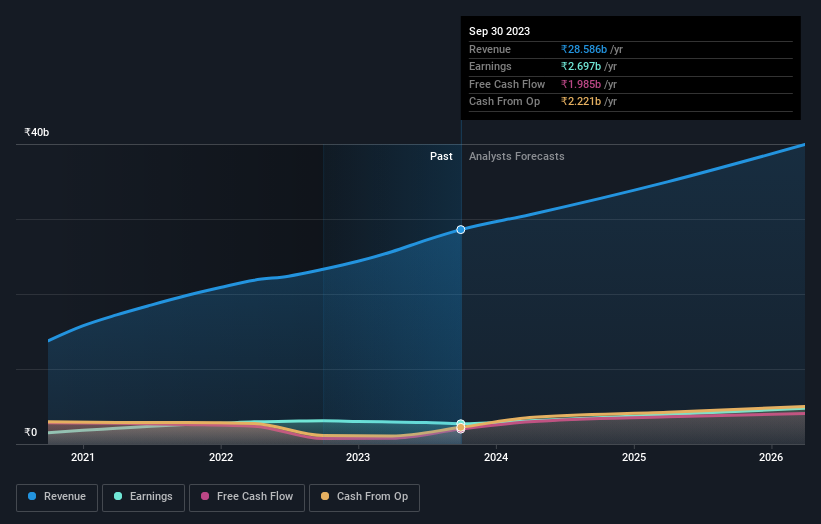Click the 2024 x-axis label
This screenshot has height=524, width=821.
pos(496,458)
